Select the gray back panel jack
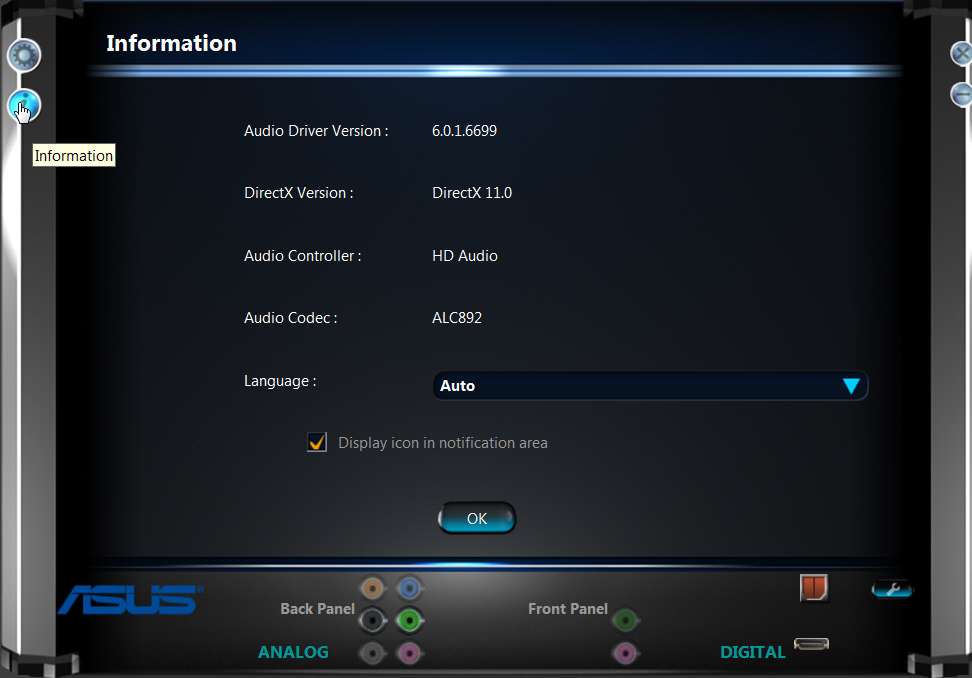This screenshot has width=972, height=678. click(373, 653)
